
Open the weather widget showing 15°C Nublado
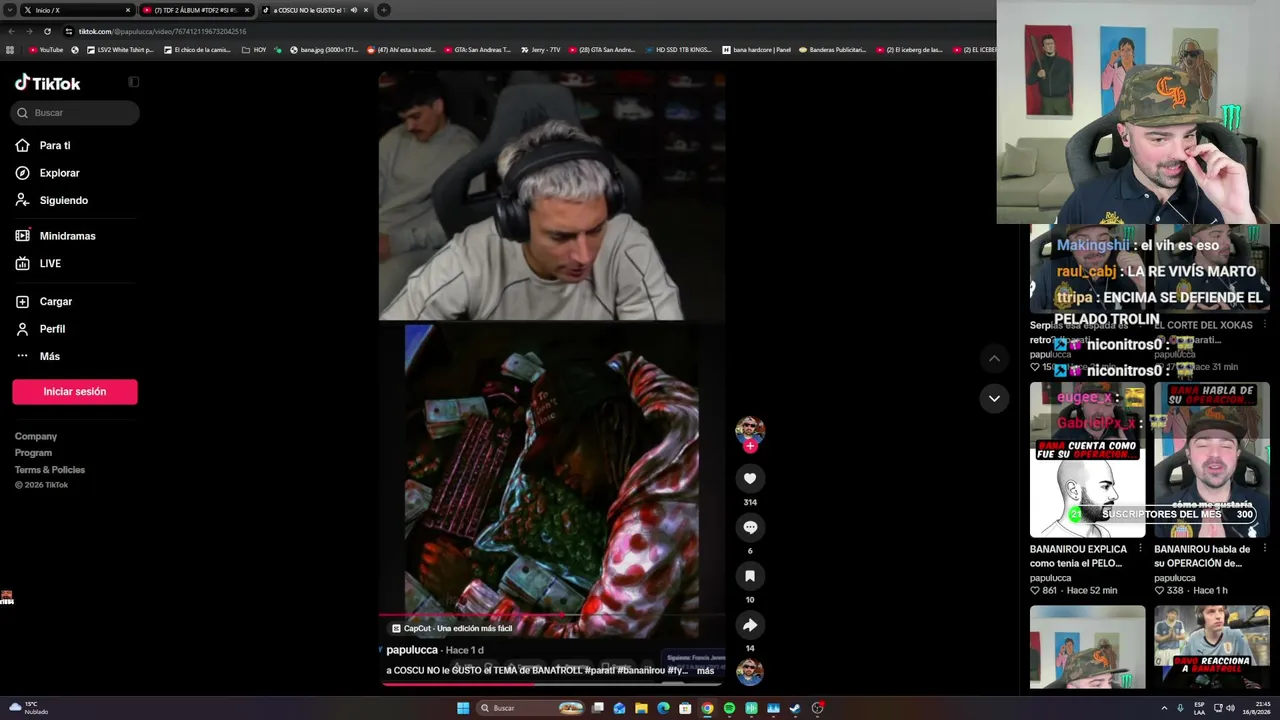pos(28,707)
